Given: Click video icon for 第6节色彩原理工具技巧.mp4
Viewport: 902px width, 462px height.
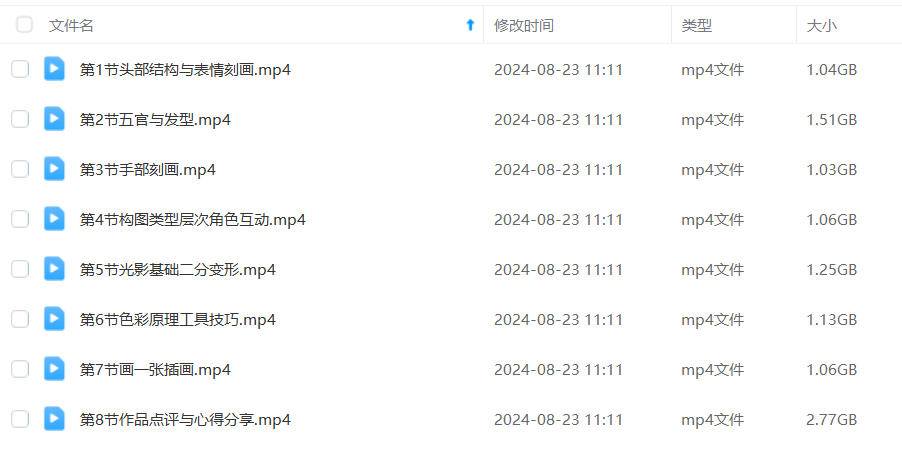Looking at the screenshot, I should click(54, 319).
